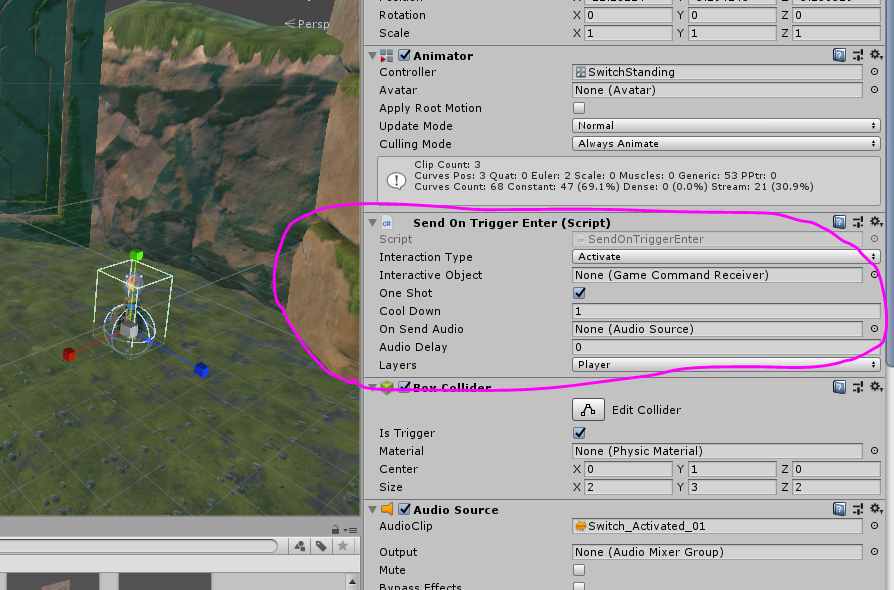Disable the Animator component checkbox

(404, 55)
